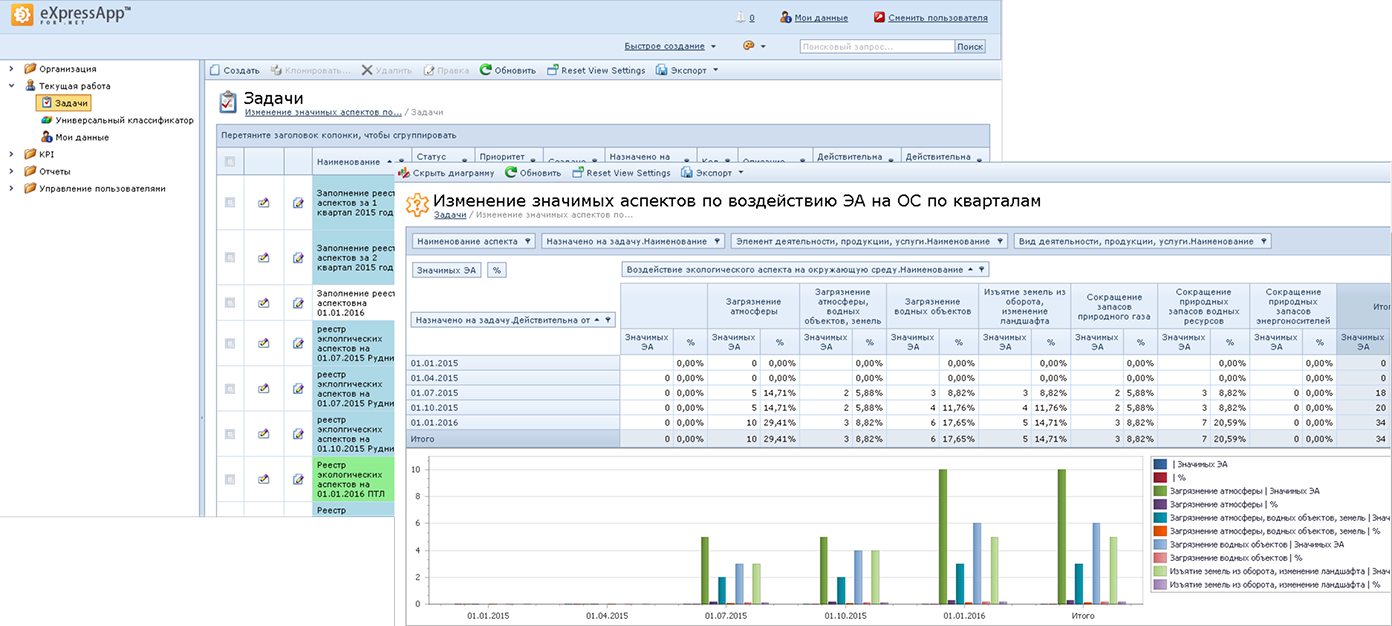Select Задачи item in navigation tree

64,103
